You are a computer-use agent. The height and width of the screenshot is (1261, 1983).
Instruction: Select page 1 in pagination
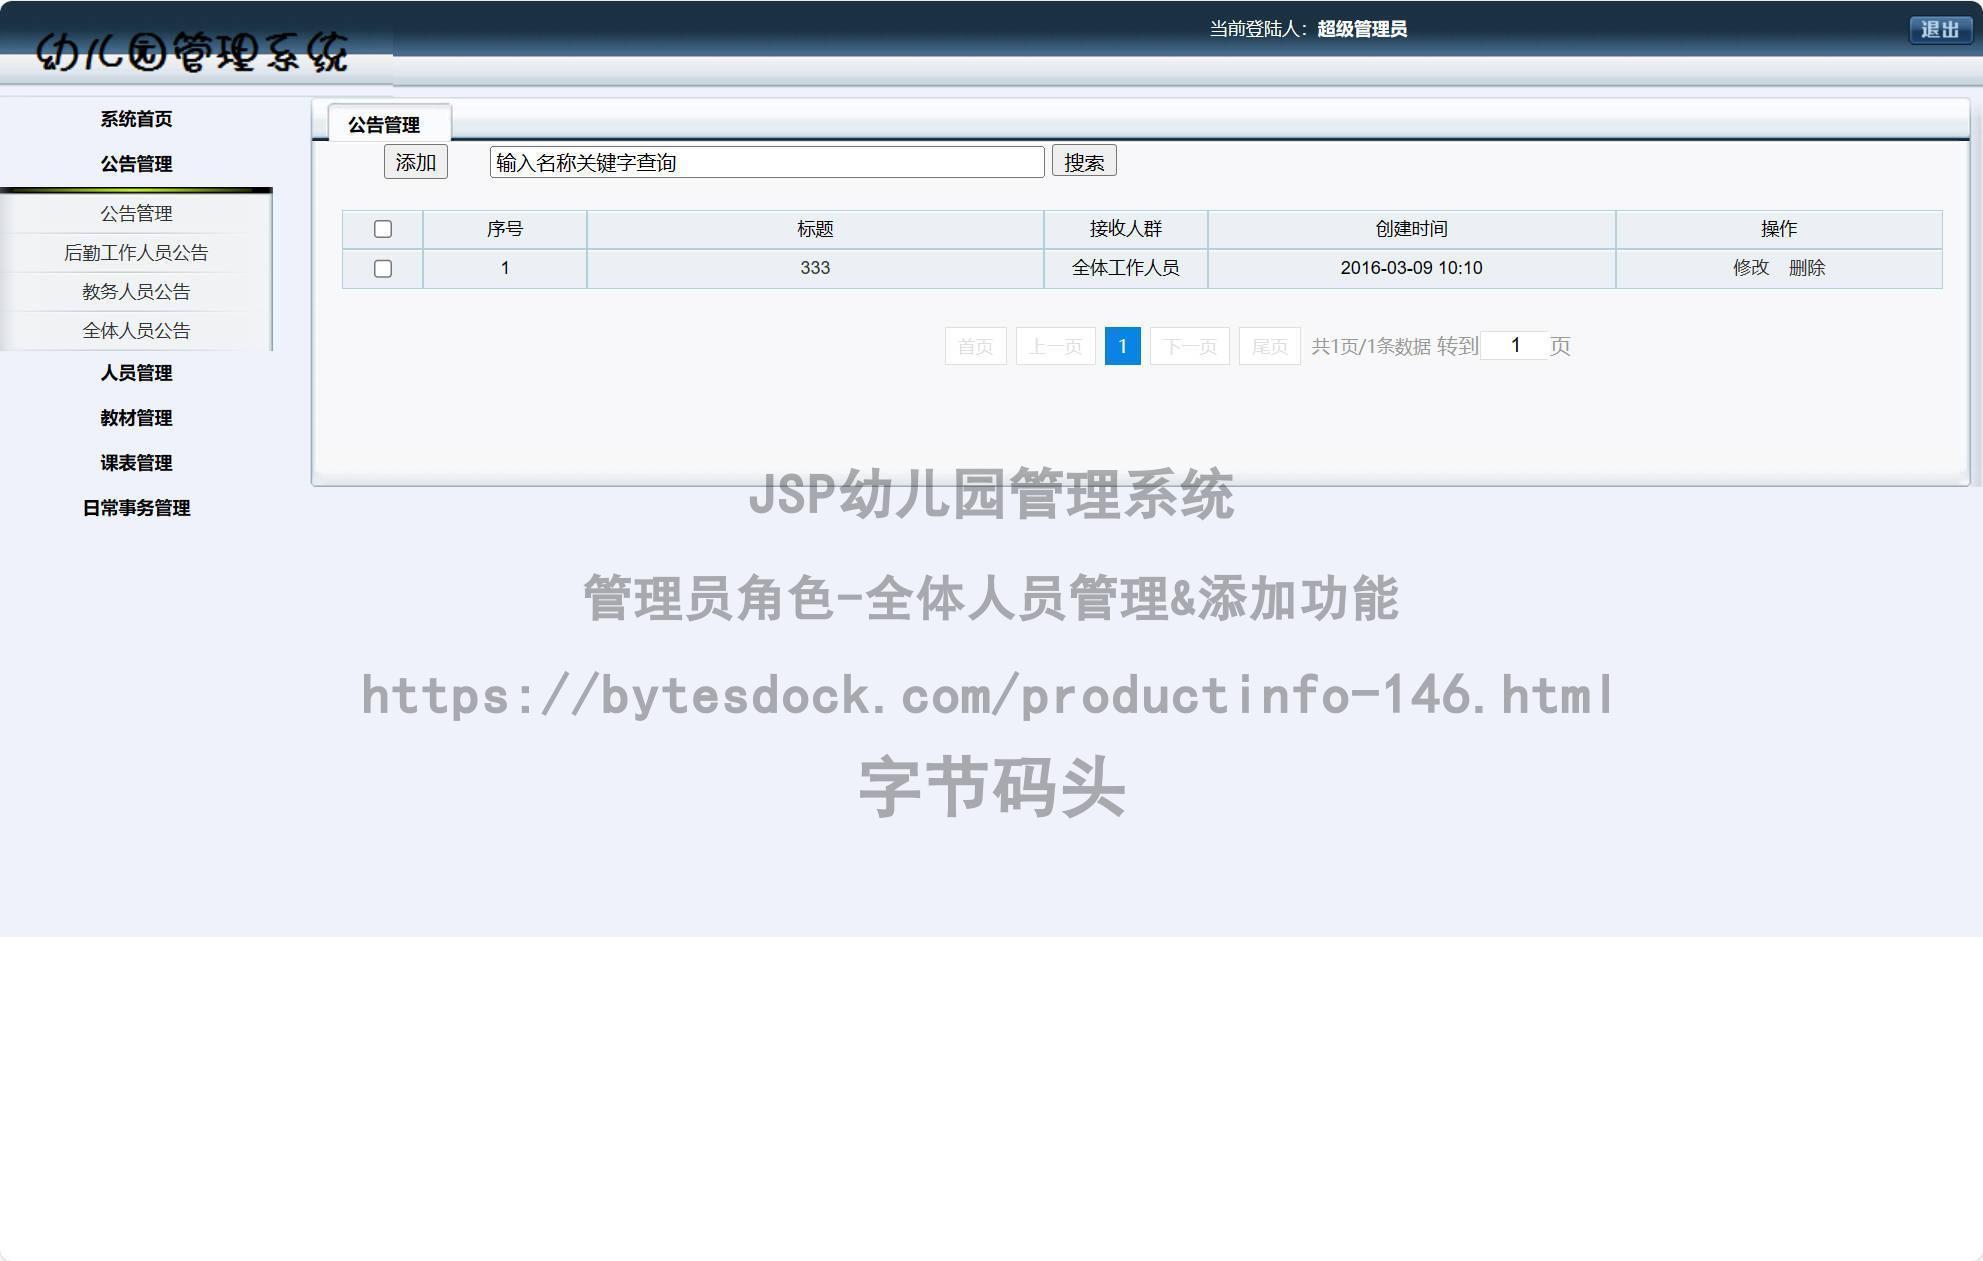[x=1122, y=345]
